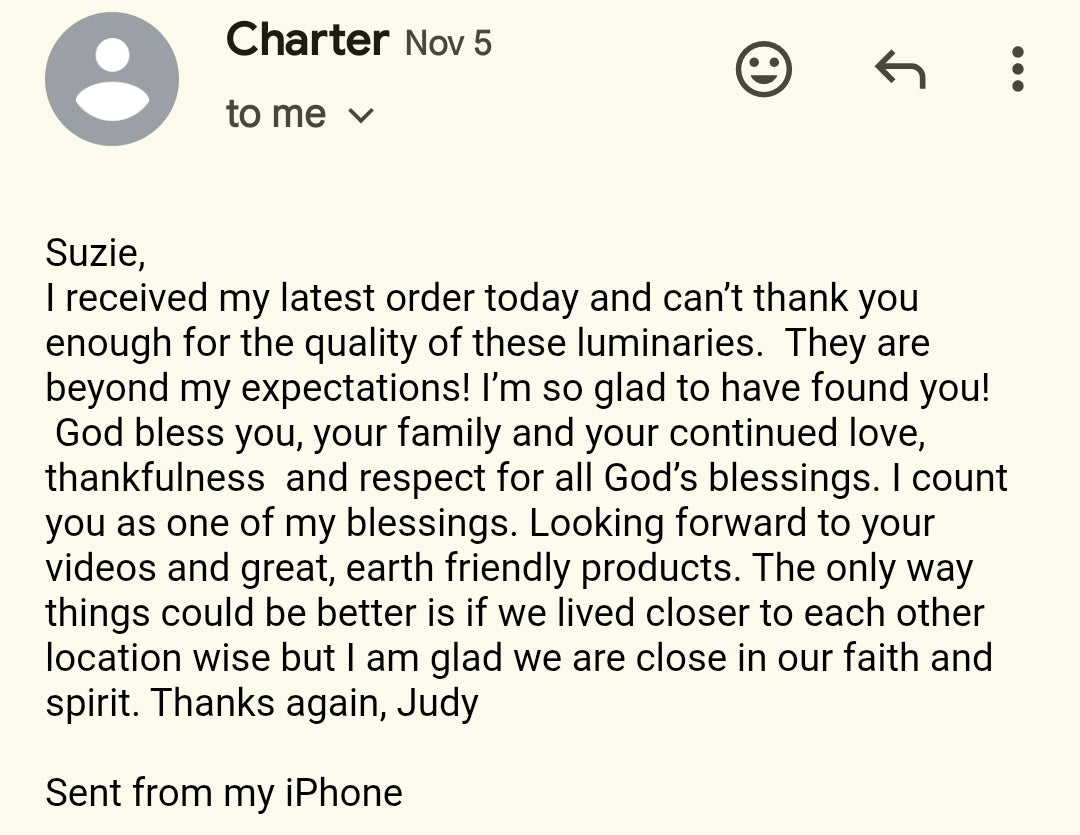Viewport: 1080px width, 835px height.
Task: Click the "Nov 5" date label
Action: coord(448,44)
